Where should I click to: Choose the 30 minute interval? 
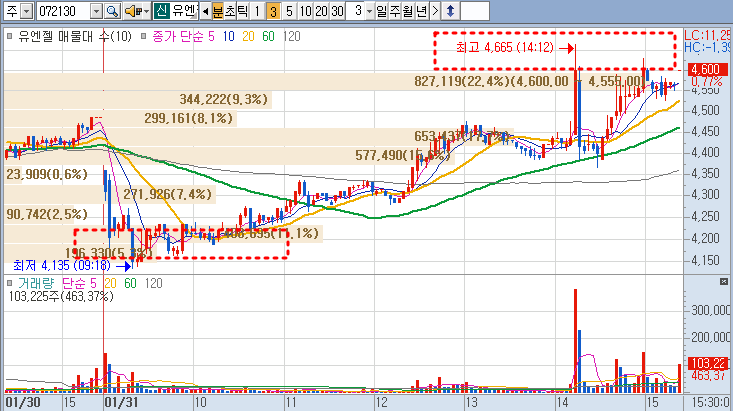click(337, 11)
